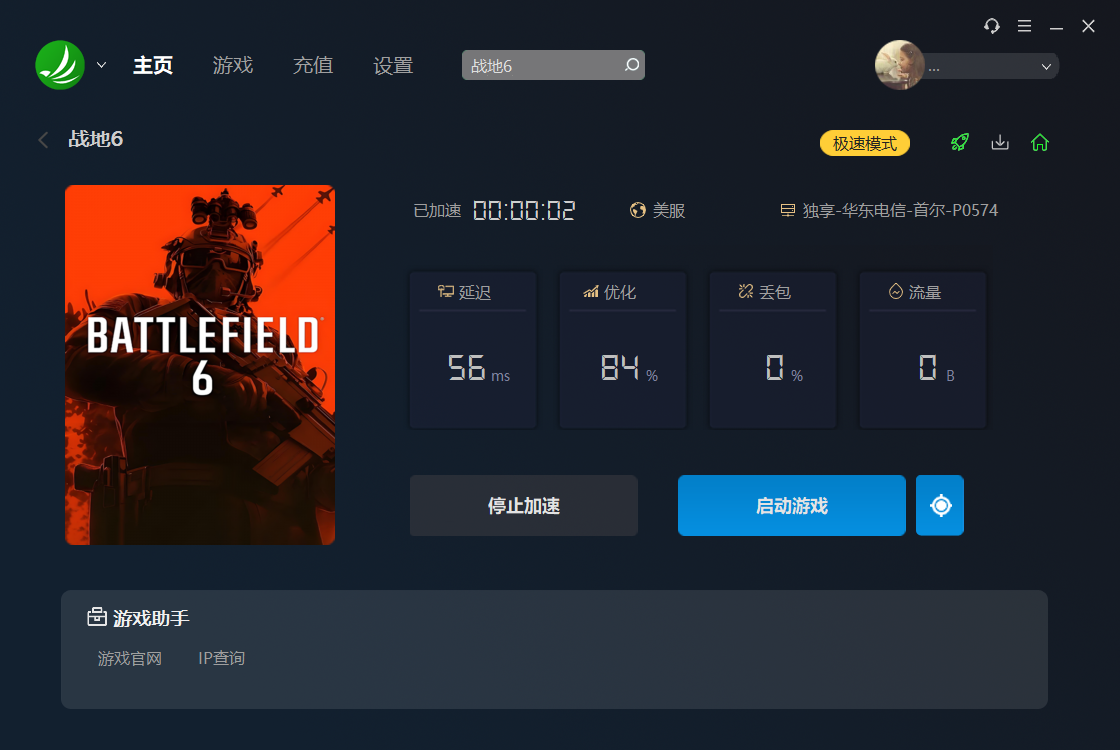Switch to the 游戏 tab
The image size is (1120, 750).
[x=233, y=65]
